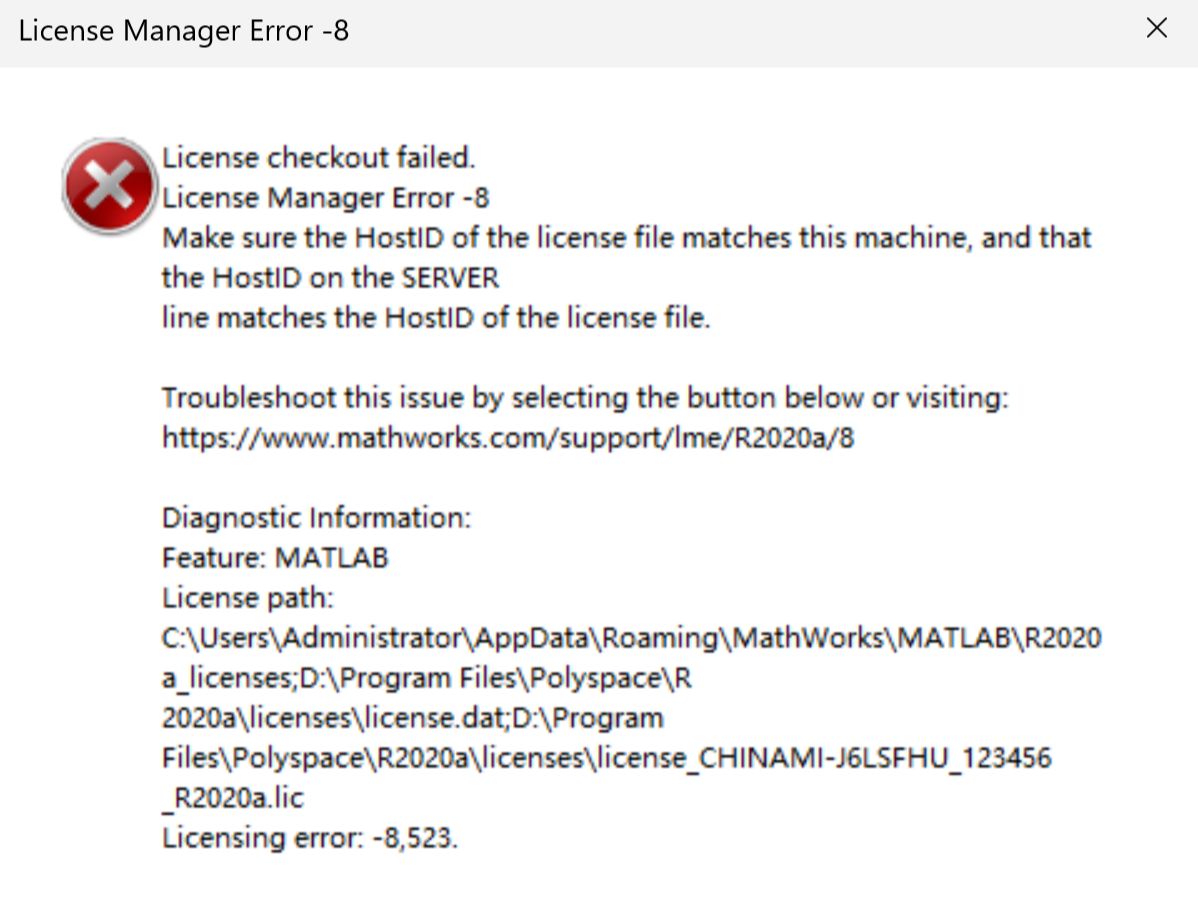This screenshot has height=898, width=1198.
Task: Click the SERVER line reference text
Action: [330, 277]
